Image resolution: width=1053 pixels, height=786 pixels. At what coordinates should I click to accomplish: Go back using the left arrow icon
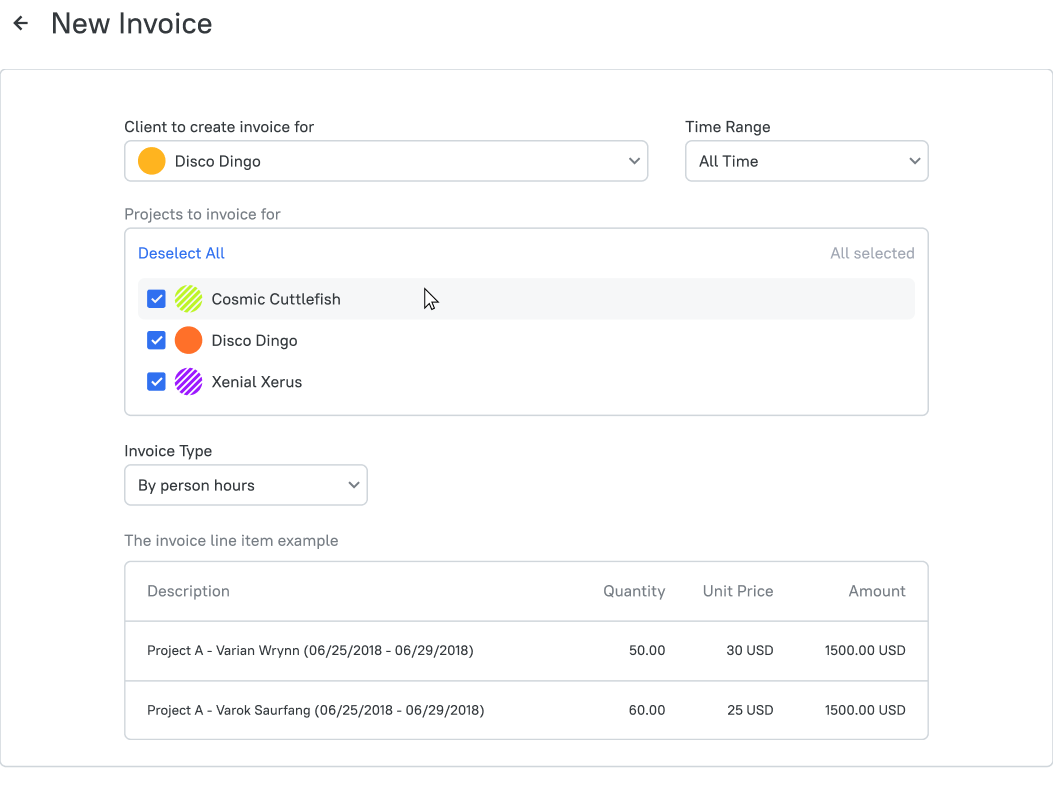coord(21,24)
